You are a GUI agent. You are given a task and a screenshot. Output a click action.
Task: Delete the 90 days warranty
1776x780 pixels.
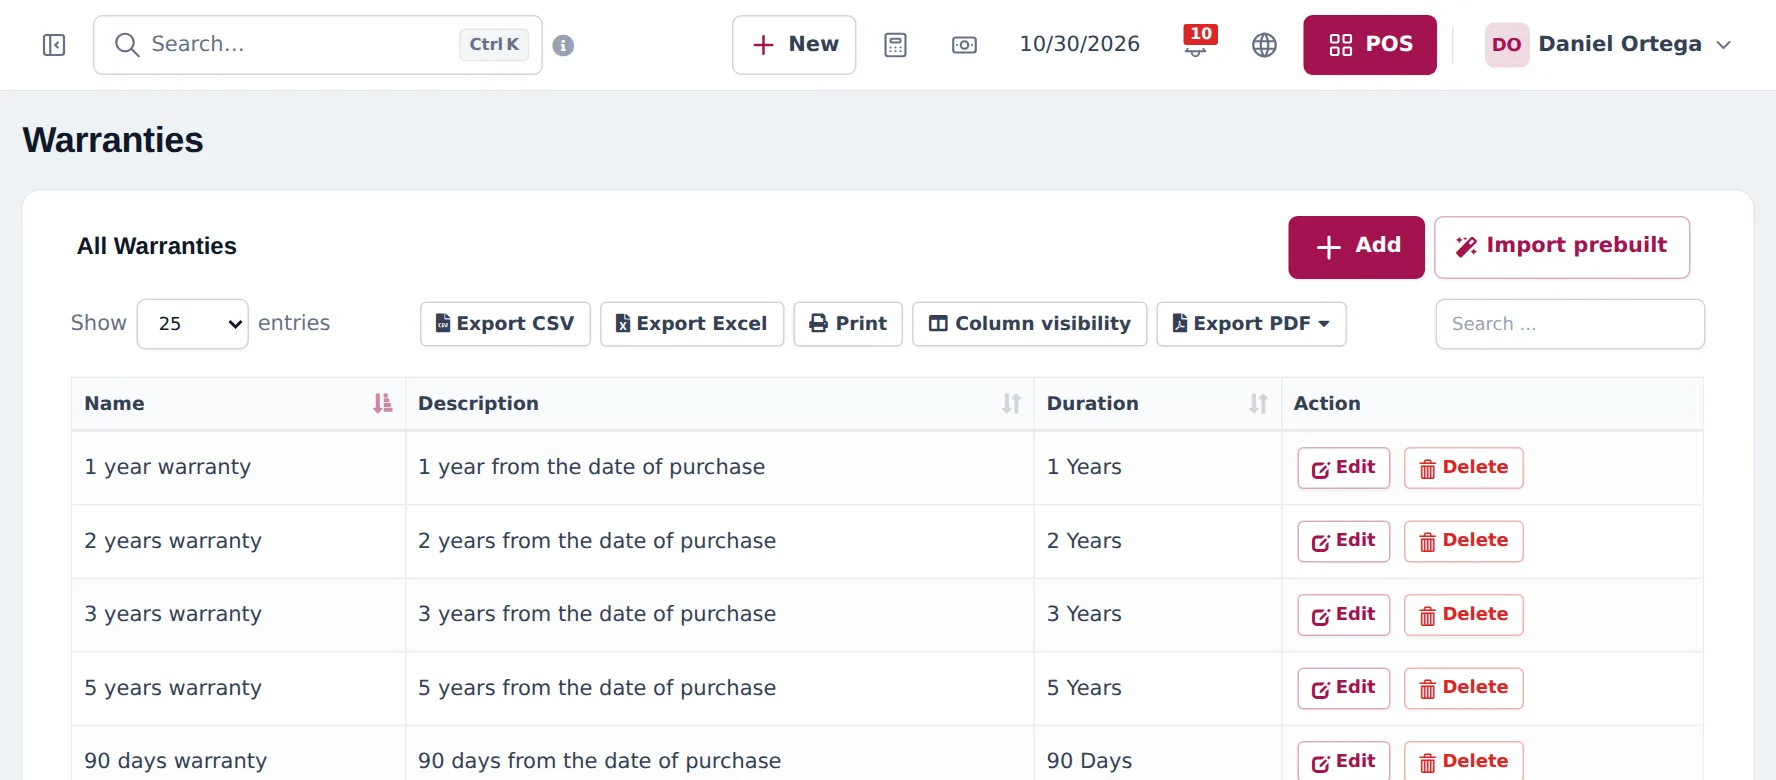pos(1463,761)
